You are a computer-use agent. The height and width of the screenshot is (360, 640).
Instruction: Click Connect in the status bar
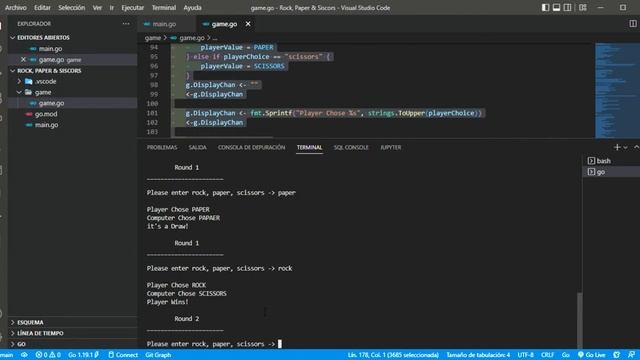coord(123,355)
